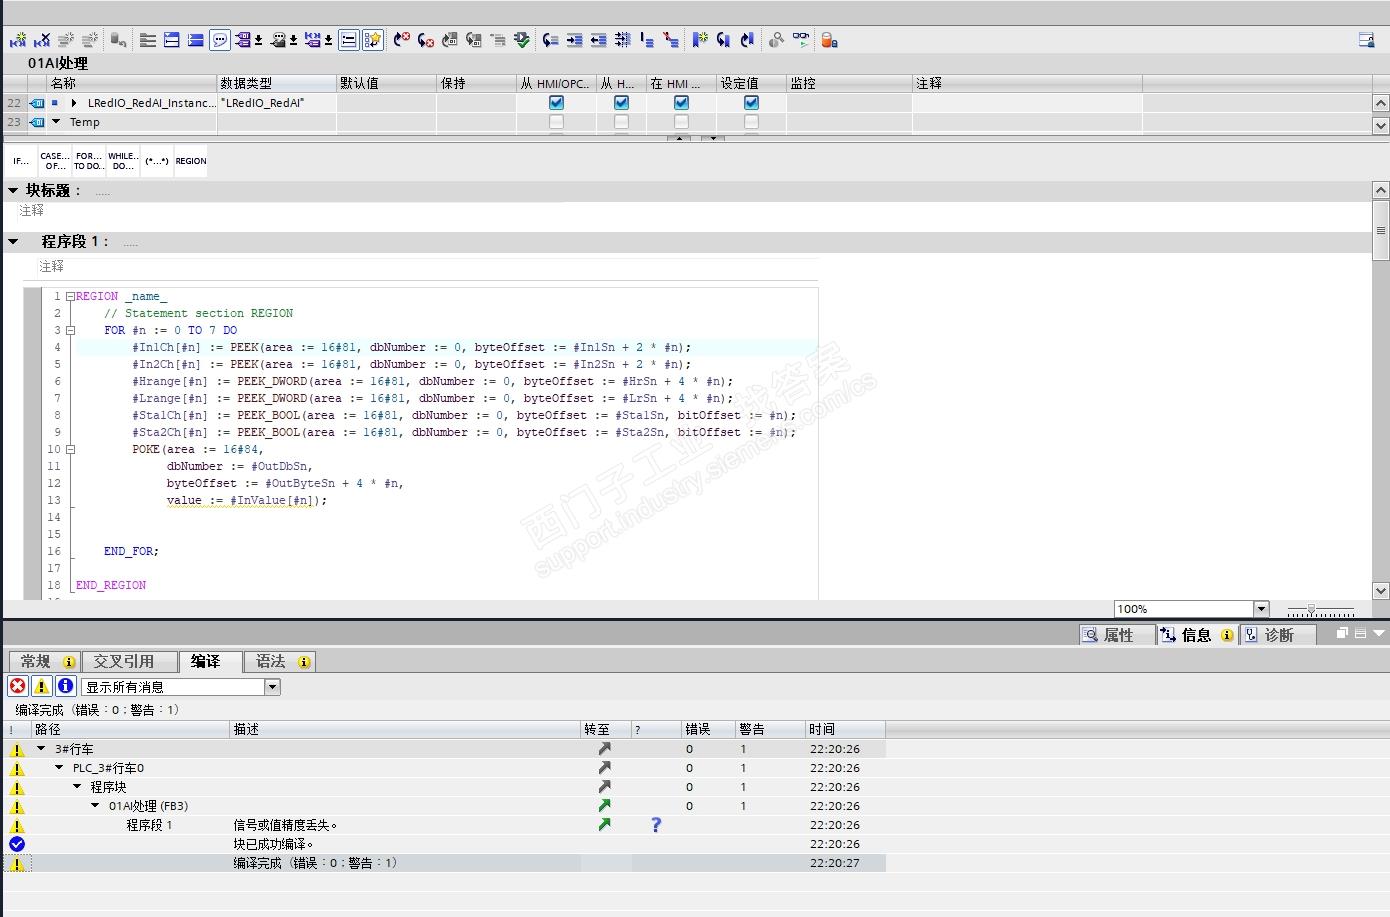Open the 100% zoom level combo box
Image resolution: width=1390 pixels, height=917 pixels.
click(x=1260, y=609)
